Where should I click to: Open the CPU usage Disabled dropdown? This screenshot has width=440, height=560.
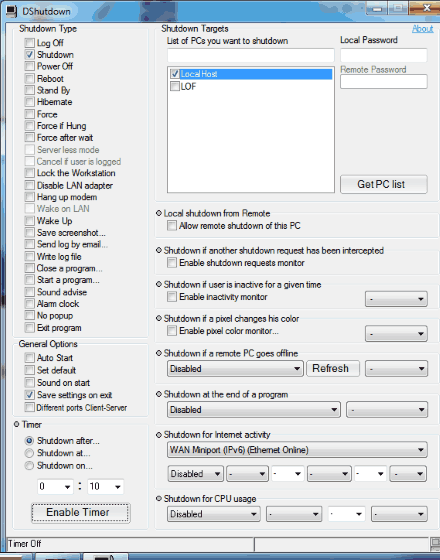[x=213, y=514]
